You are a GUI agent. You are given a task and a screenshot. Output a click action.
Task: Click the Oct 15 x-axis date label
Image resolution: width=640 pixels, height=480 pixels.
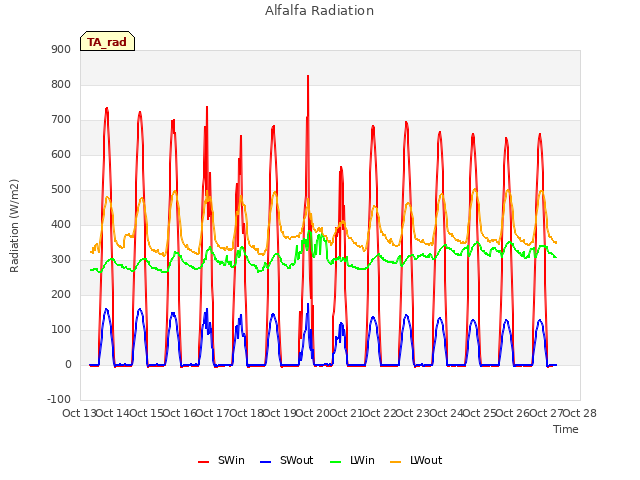pos(146,413)
